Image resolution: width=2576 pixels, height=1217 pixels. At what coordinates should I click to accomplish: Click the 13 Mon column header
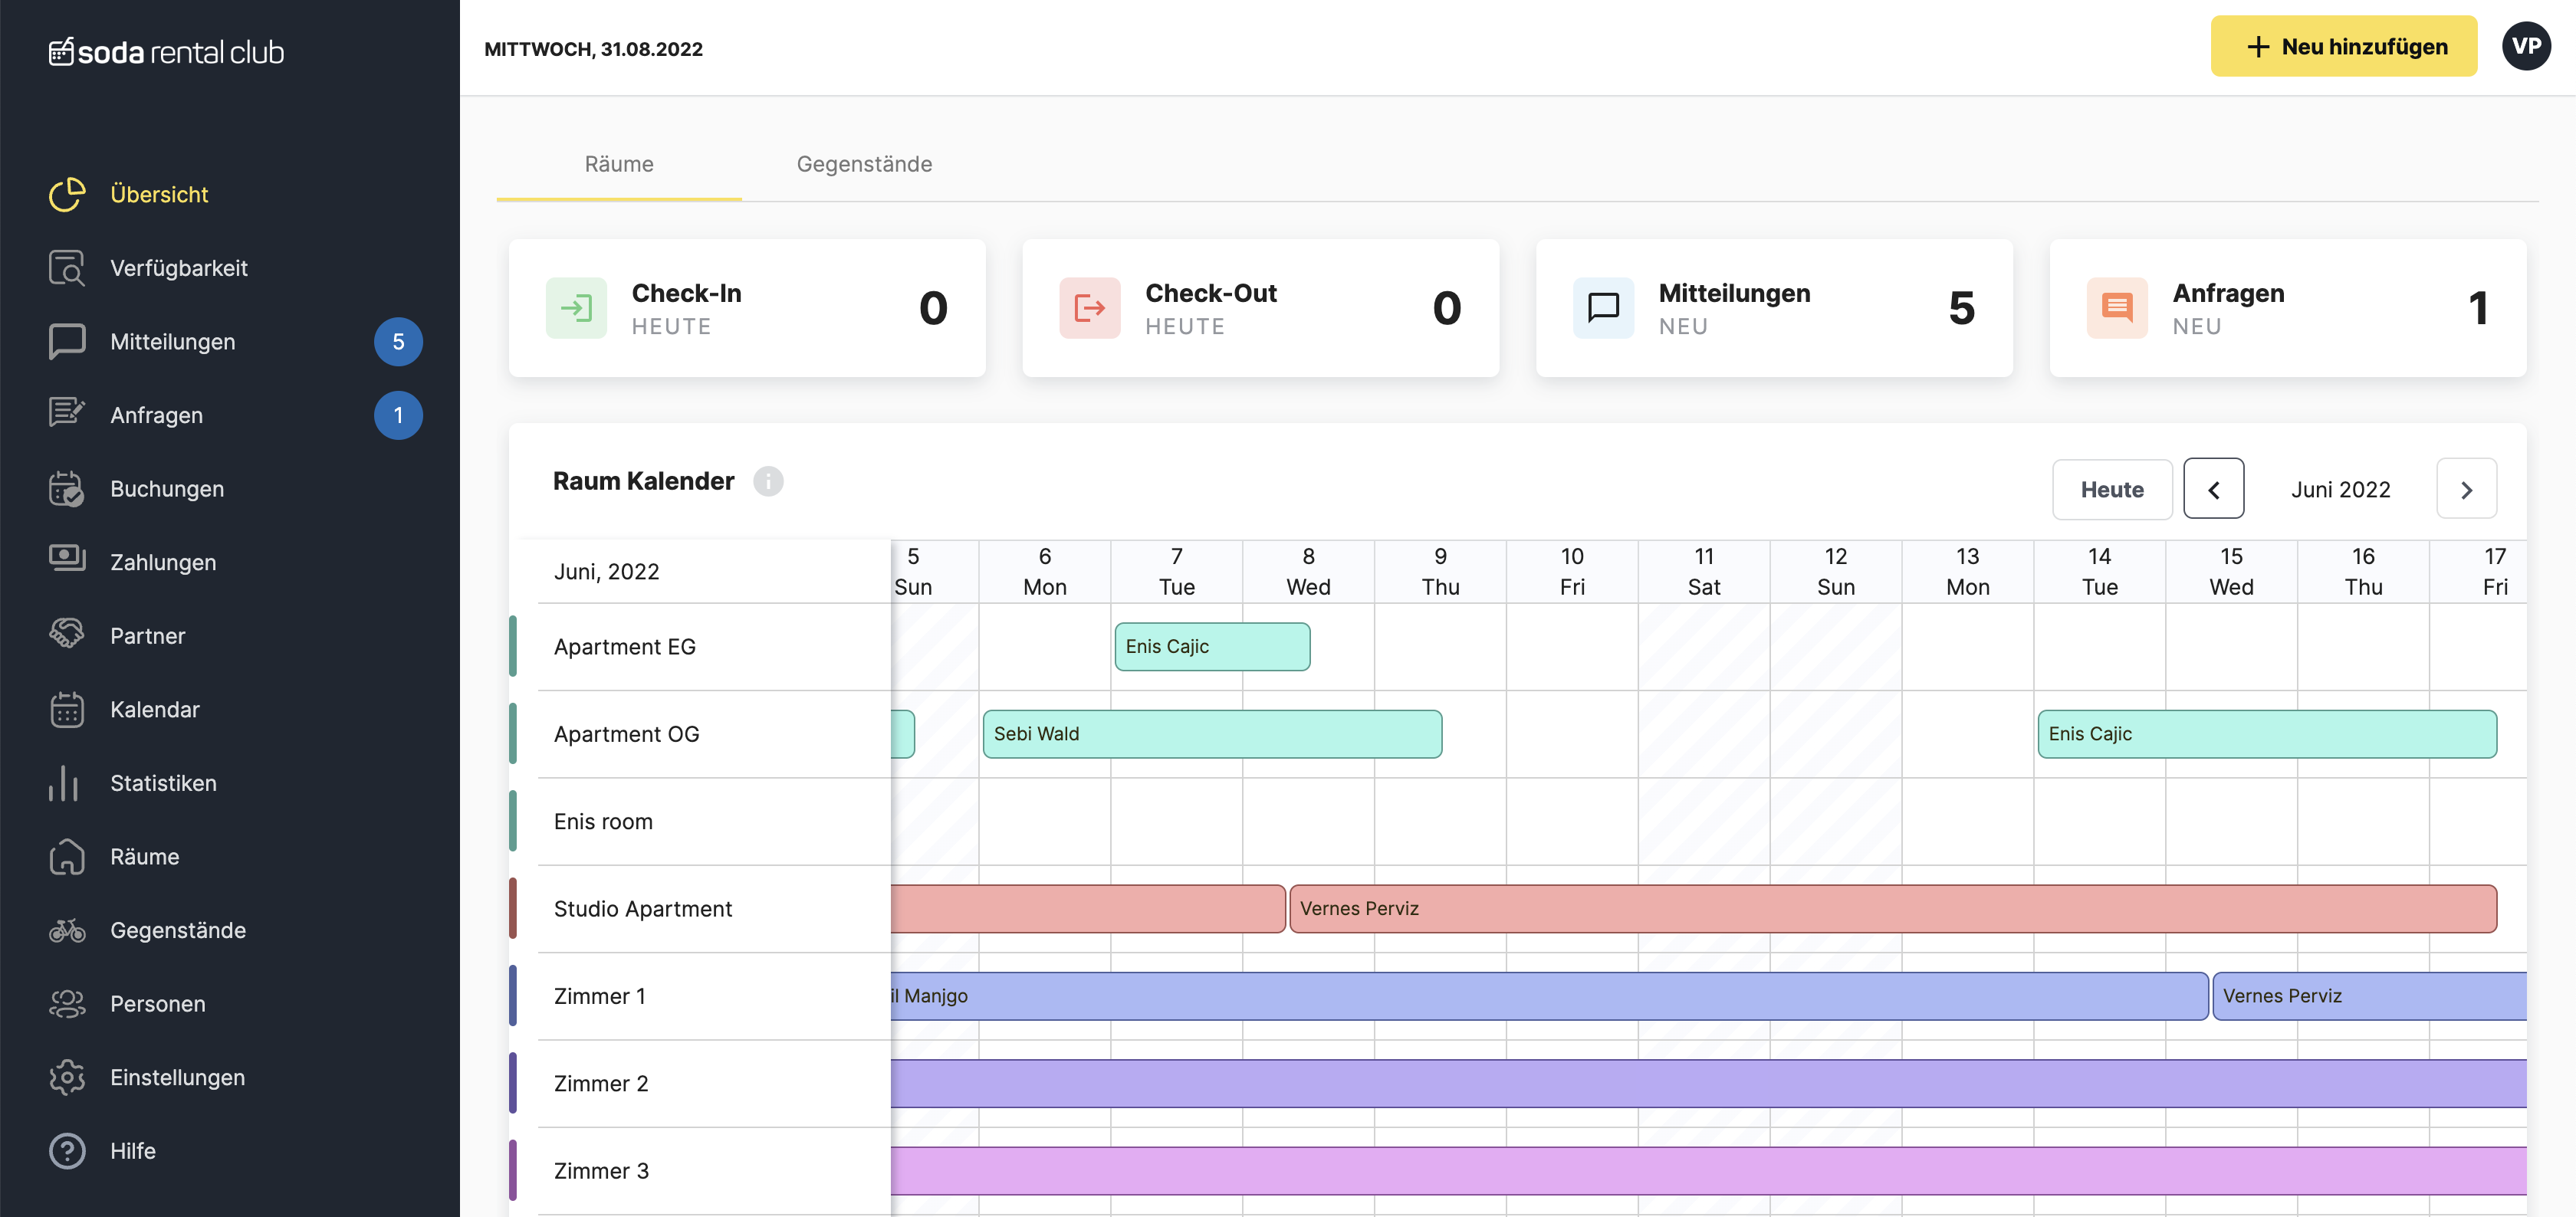[1967, 572]
